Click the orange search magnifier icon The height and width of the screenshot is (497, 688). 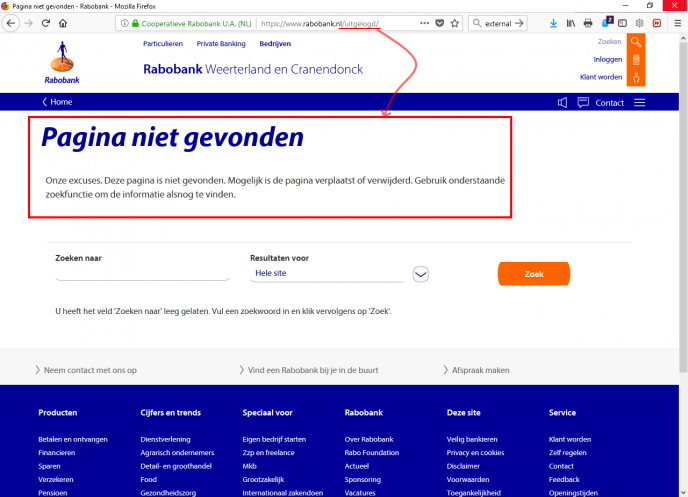pyautogui.click(x=636, y=42)
